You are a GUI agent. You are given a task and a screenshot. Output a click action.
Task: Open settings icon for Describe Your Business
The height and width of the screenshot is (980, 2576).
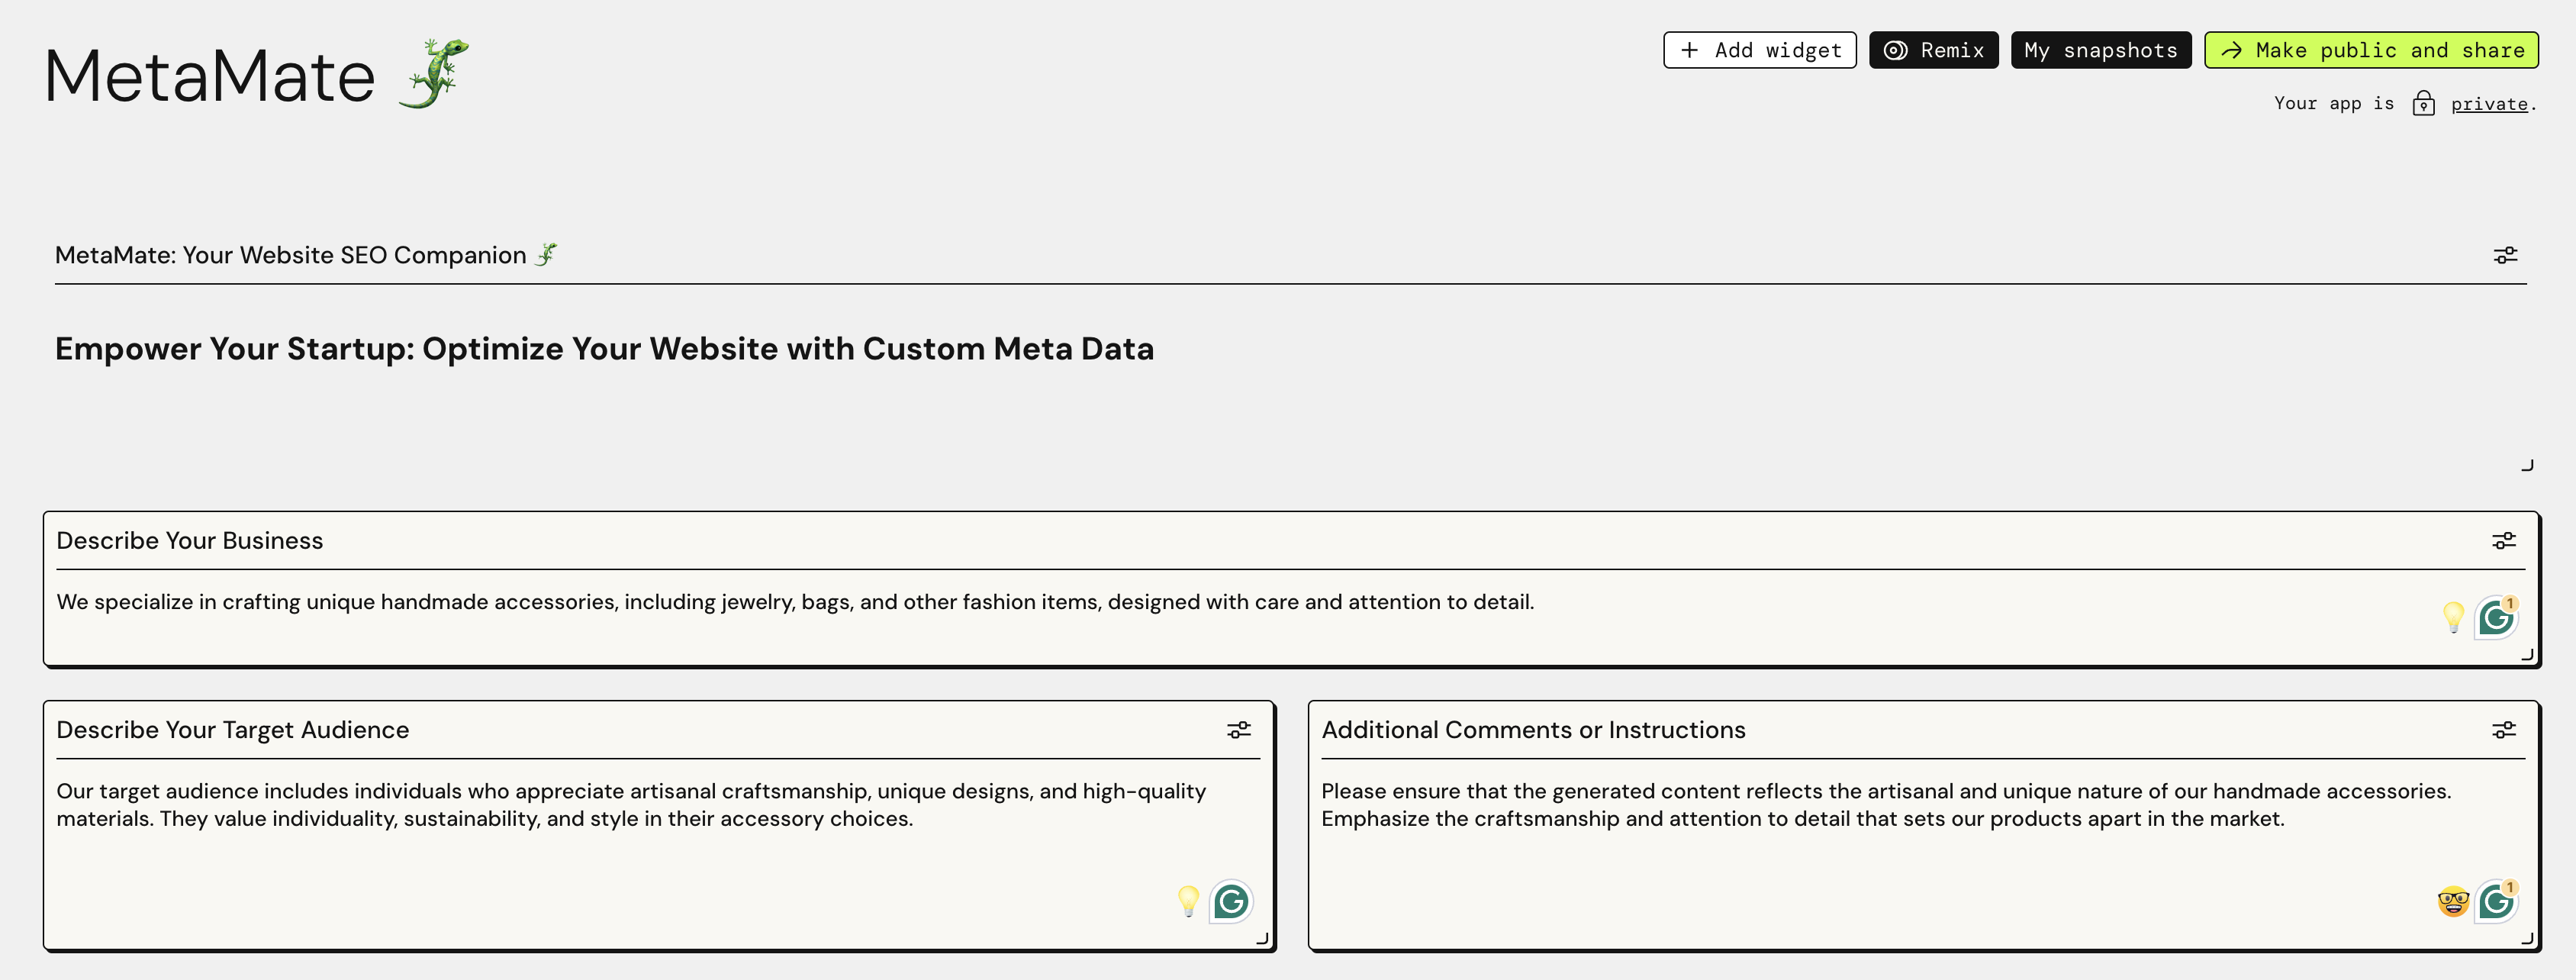coord(2503,541)
